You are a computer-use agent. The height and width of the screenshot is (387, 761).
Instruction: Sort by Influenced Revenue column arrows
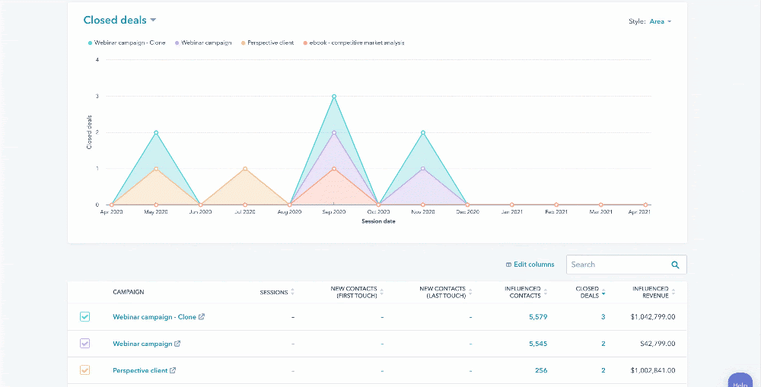pyautogui.click(x=673, y=292)
